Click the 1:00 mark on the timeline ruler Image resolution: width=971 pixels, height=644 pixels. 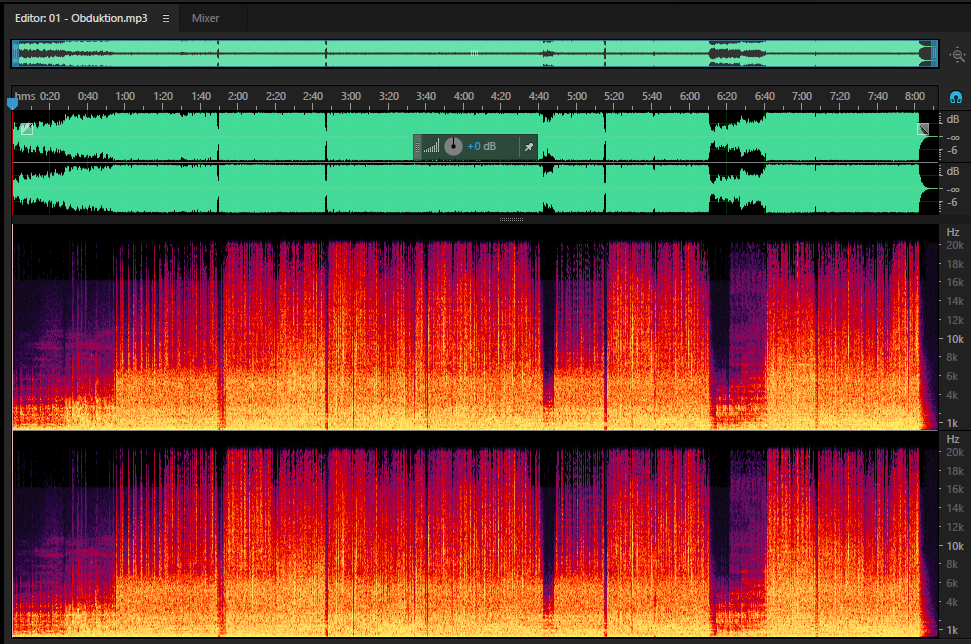[x=125, y=96]
